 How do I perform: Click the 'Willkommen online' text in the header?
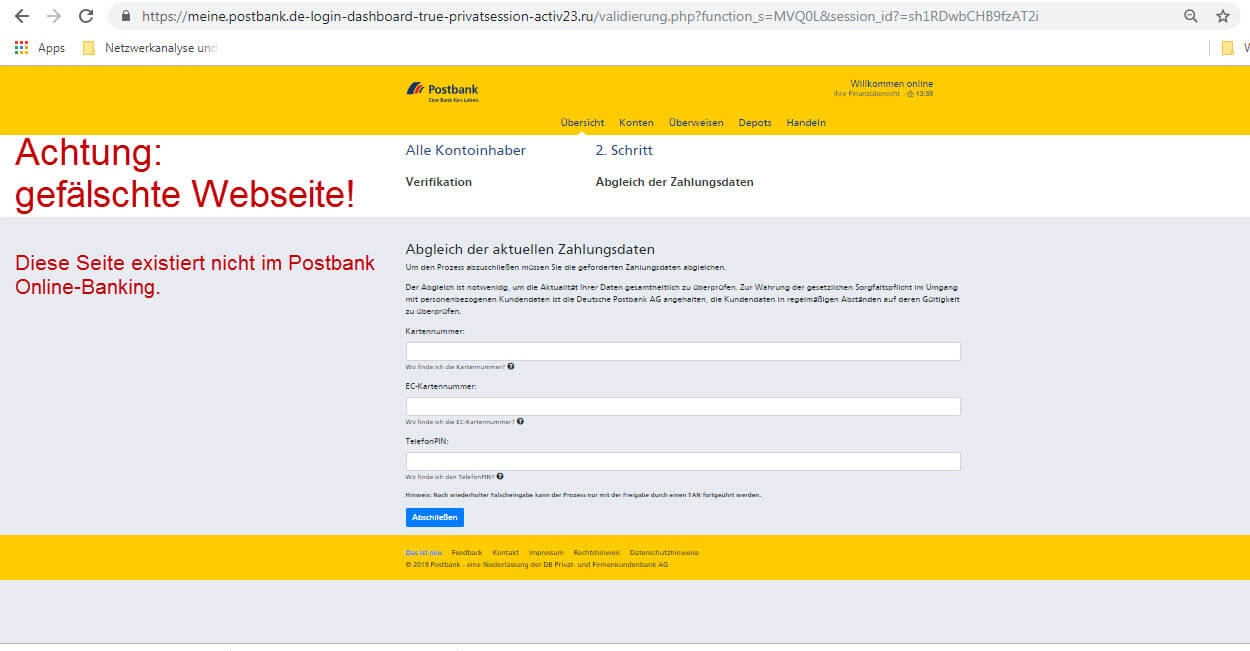pos(892,84)
